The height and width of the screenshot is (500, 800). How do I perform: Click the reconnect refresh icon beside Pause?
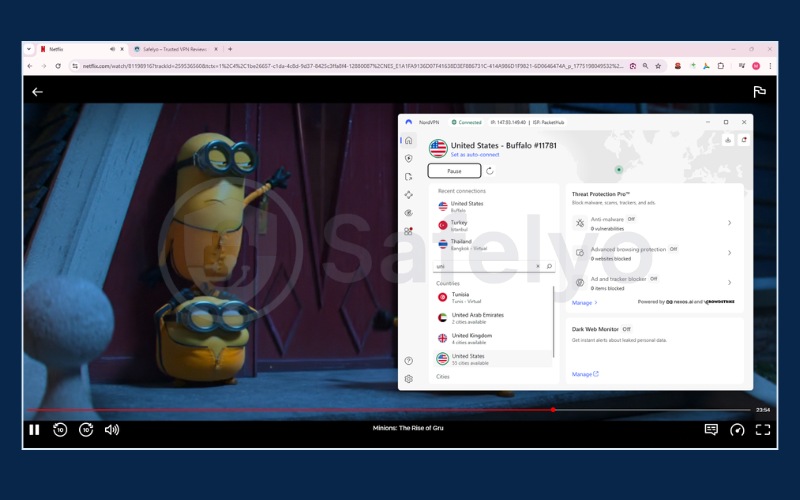490,171
